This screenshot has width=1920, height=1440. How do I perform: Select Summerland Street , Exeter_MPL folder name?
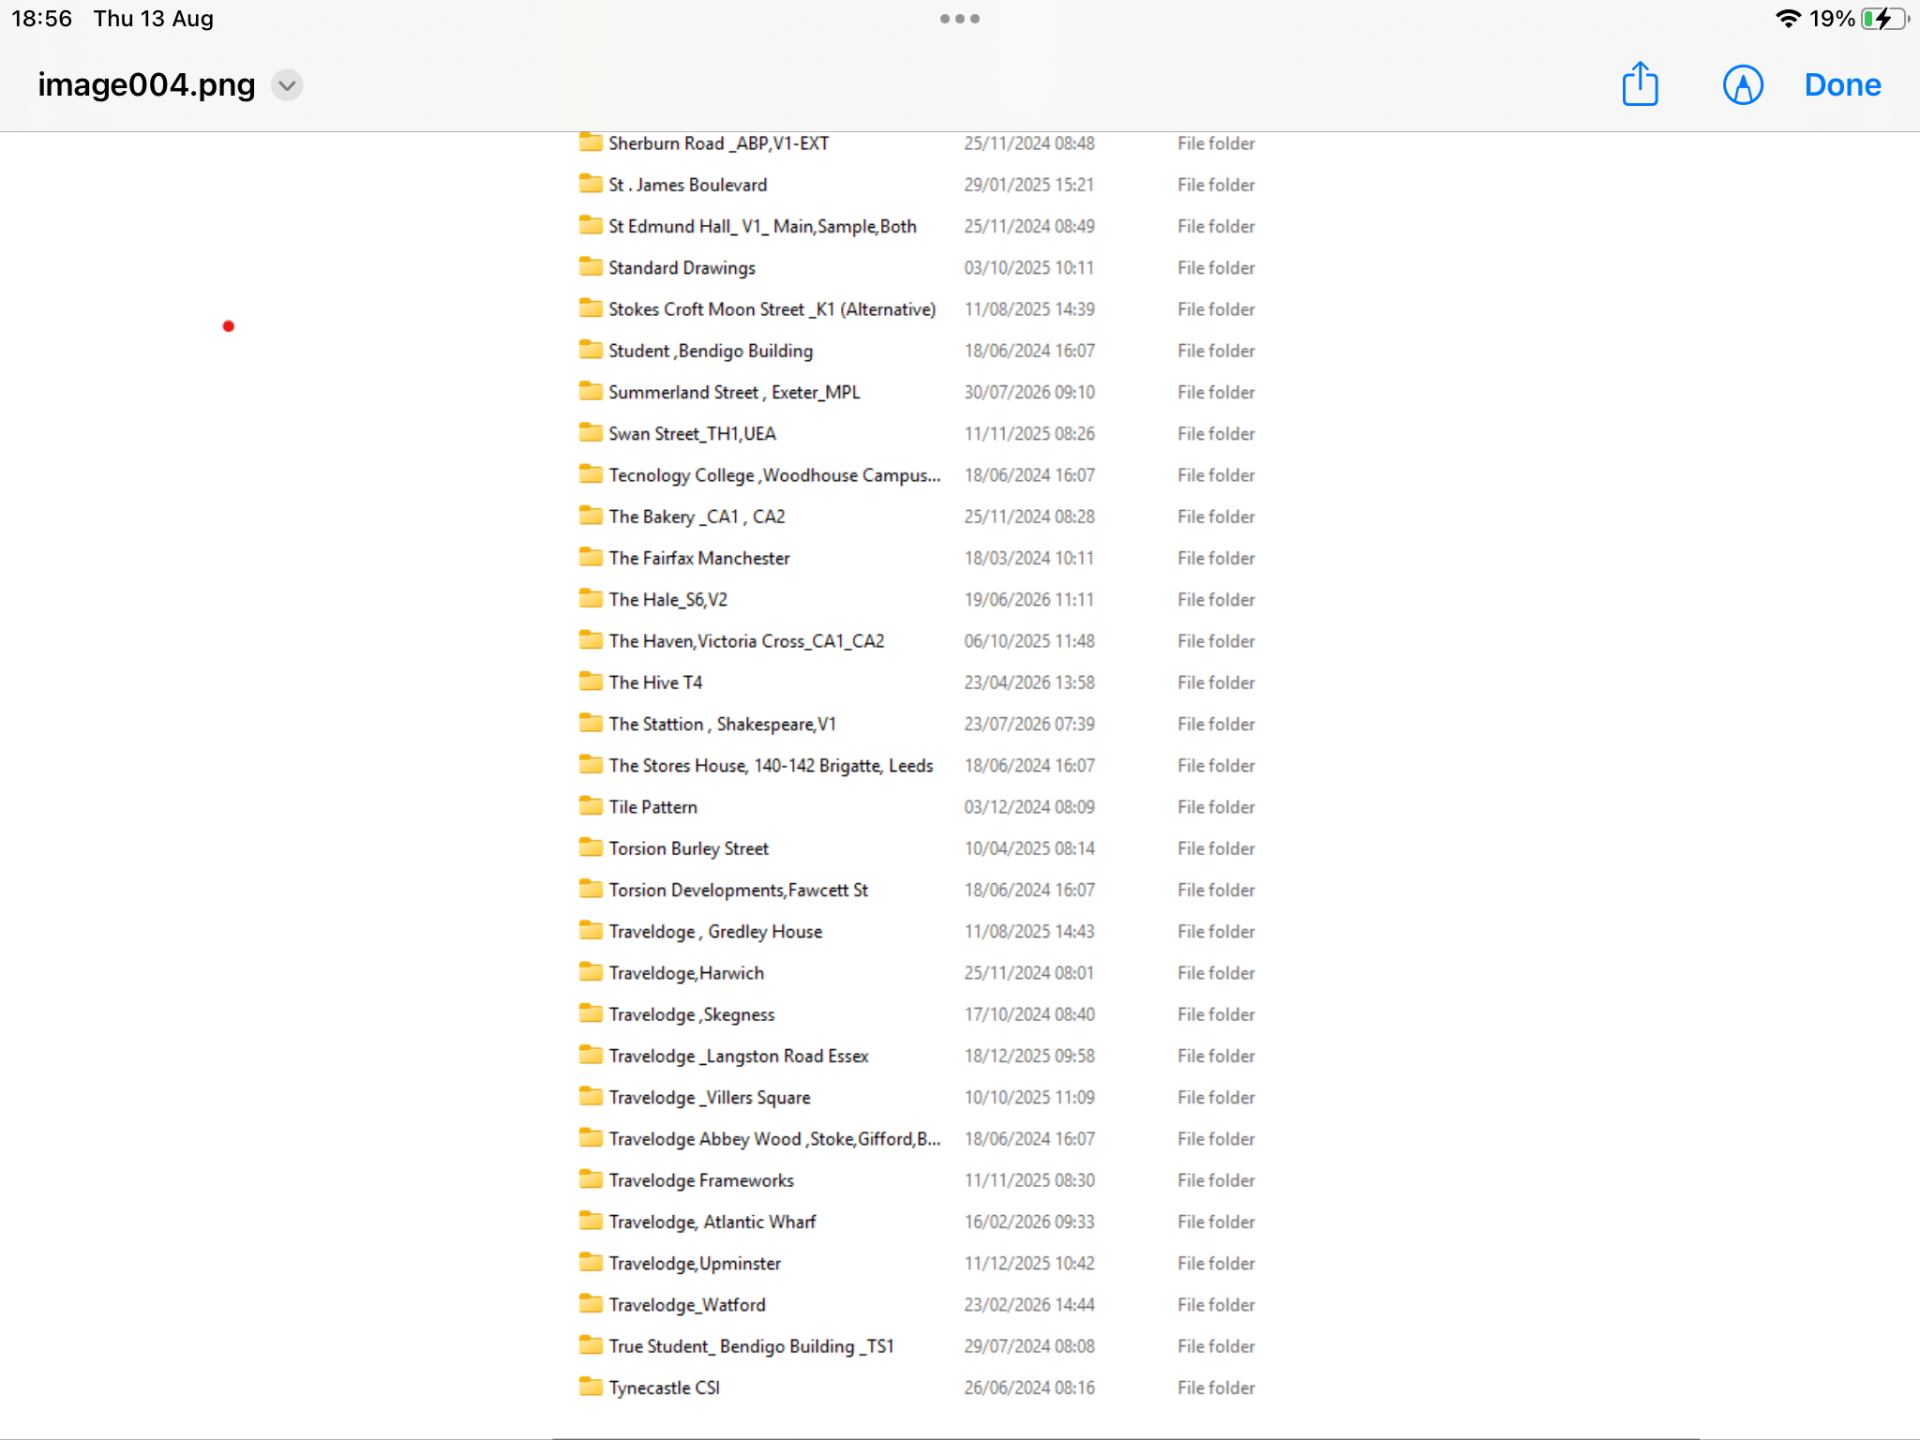pyautogui.click(x=734, y=392)
